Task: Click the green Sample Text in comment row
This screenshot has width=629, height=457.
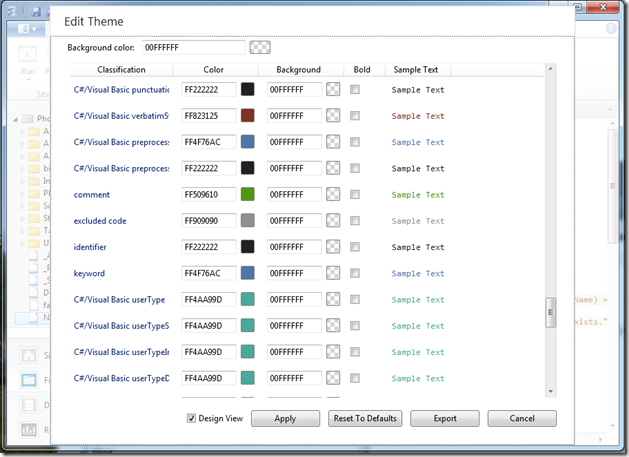Action: point(418,195)
